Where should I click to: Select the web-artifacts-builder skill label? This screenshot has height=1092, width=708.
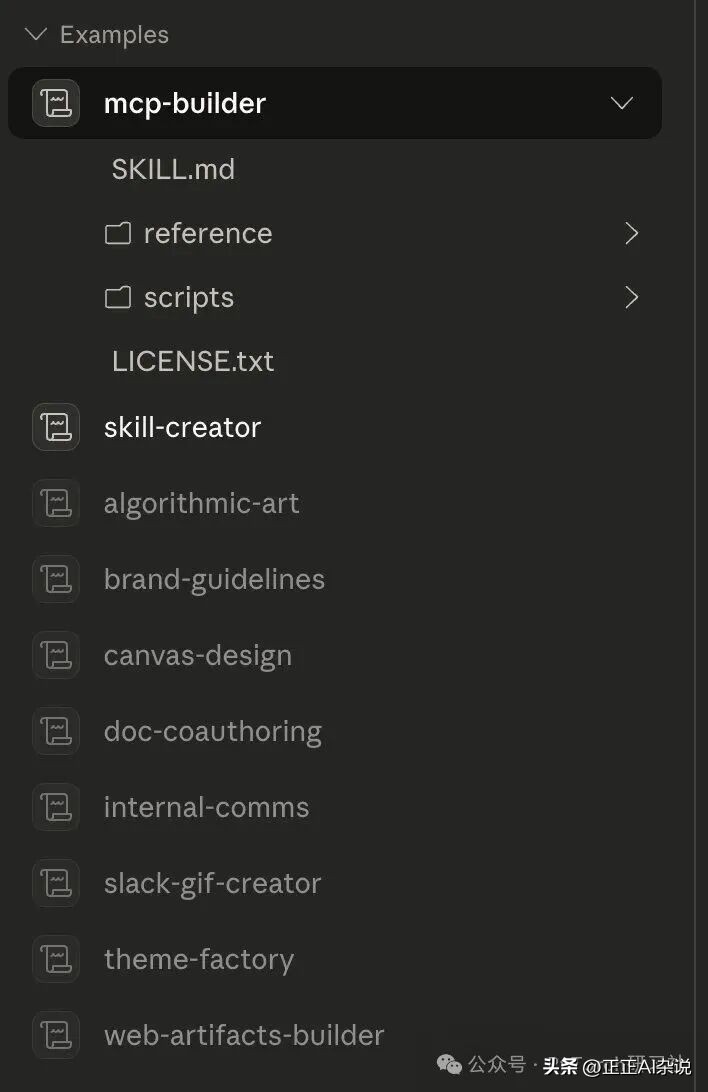pos(244,1035)
